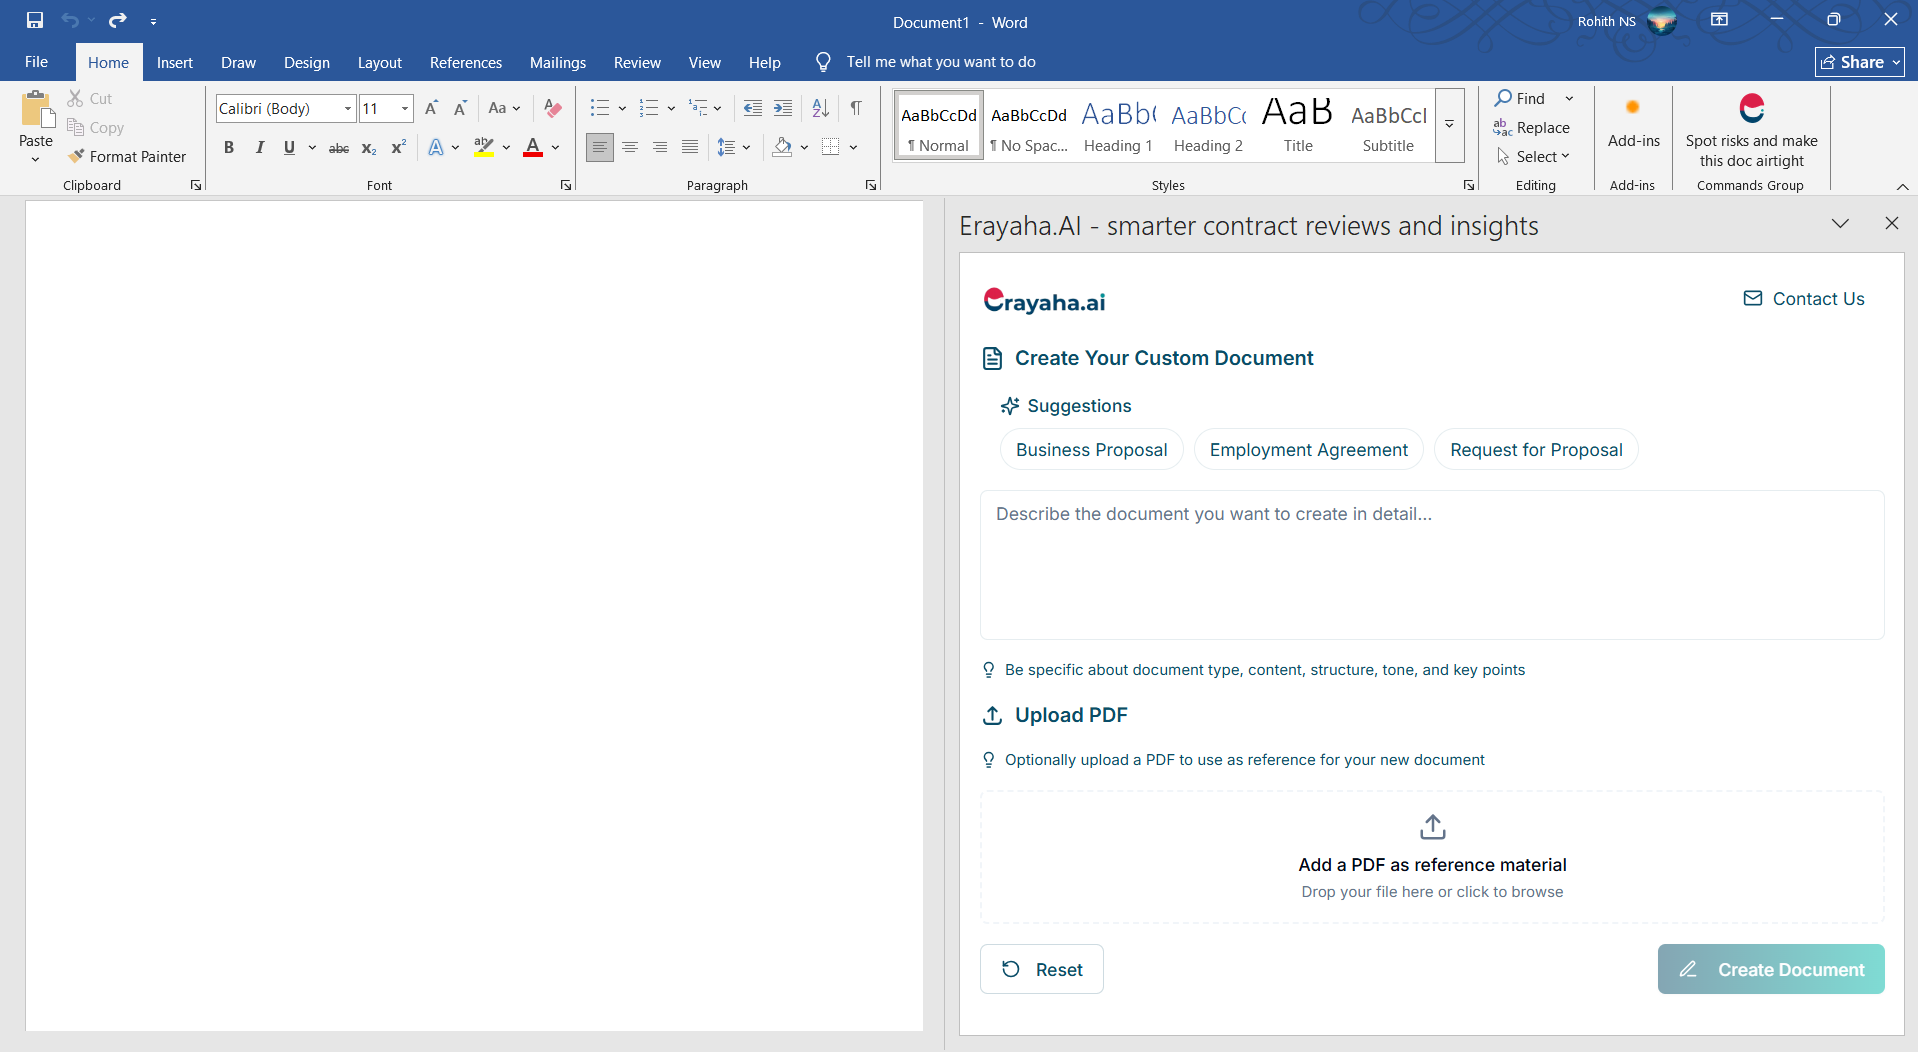
Task: Apply superscript formatting
Action: coord(398,148)
